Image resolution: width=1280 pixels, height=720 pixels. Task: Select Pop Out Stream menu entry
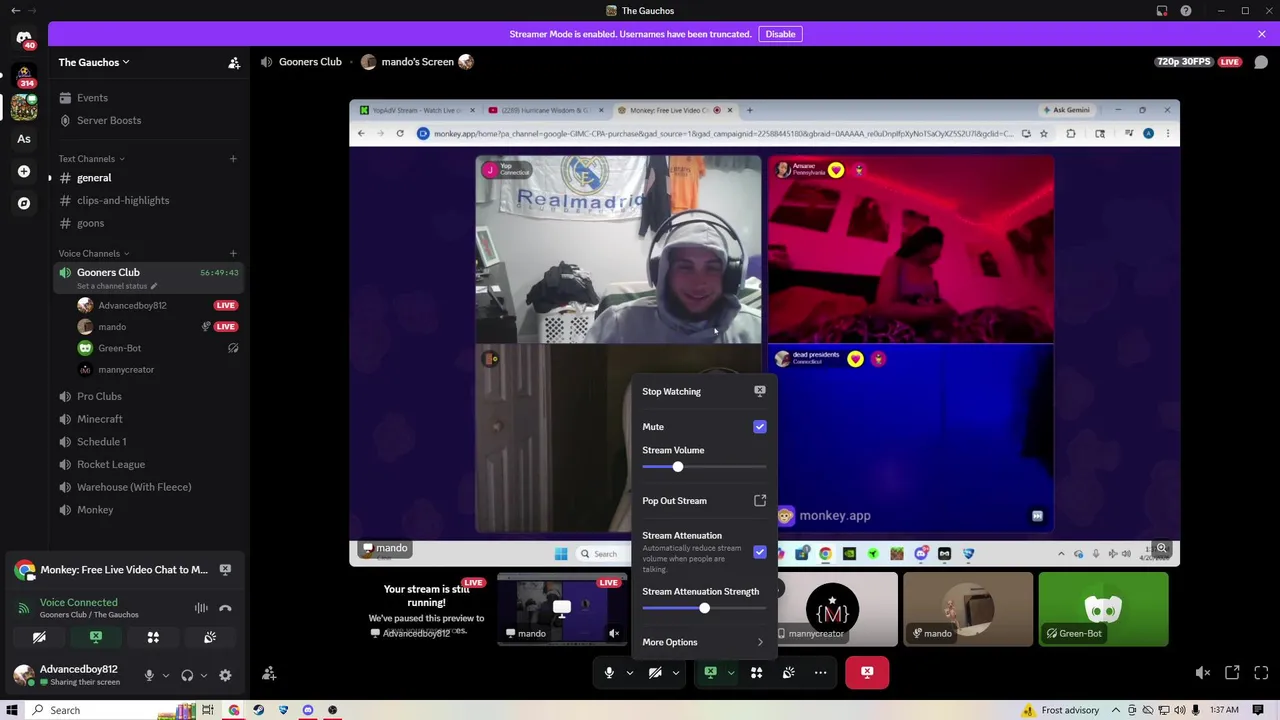[x=704, y=500]
